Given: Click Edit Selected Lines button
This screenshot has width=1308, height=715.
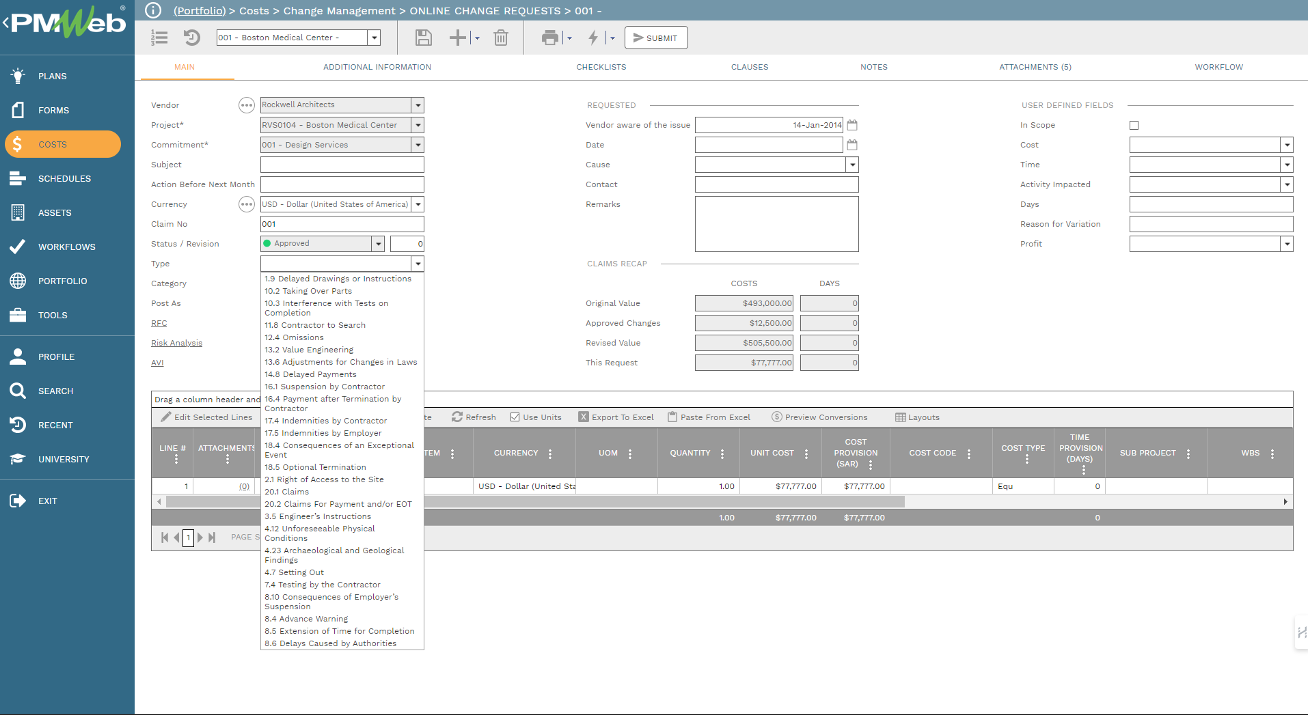Looking at the screenshot, I should pyautogui.click(x=207, y=417).
